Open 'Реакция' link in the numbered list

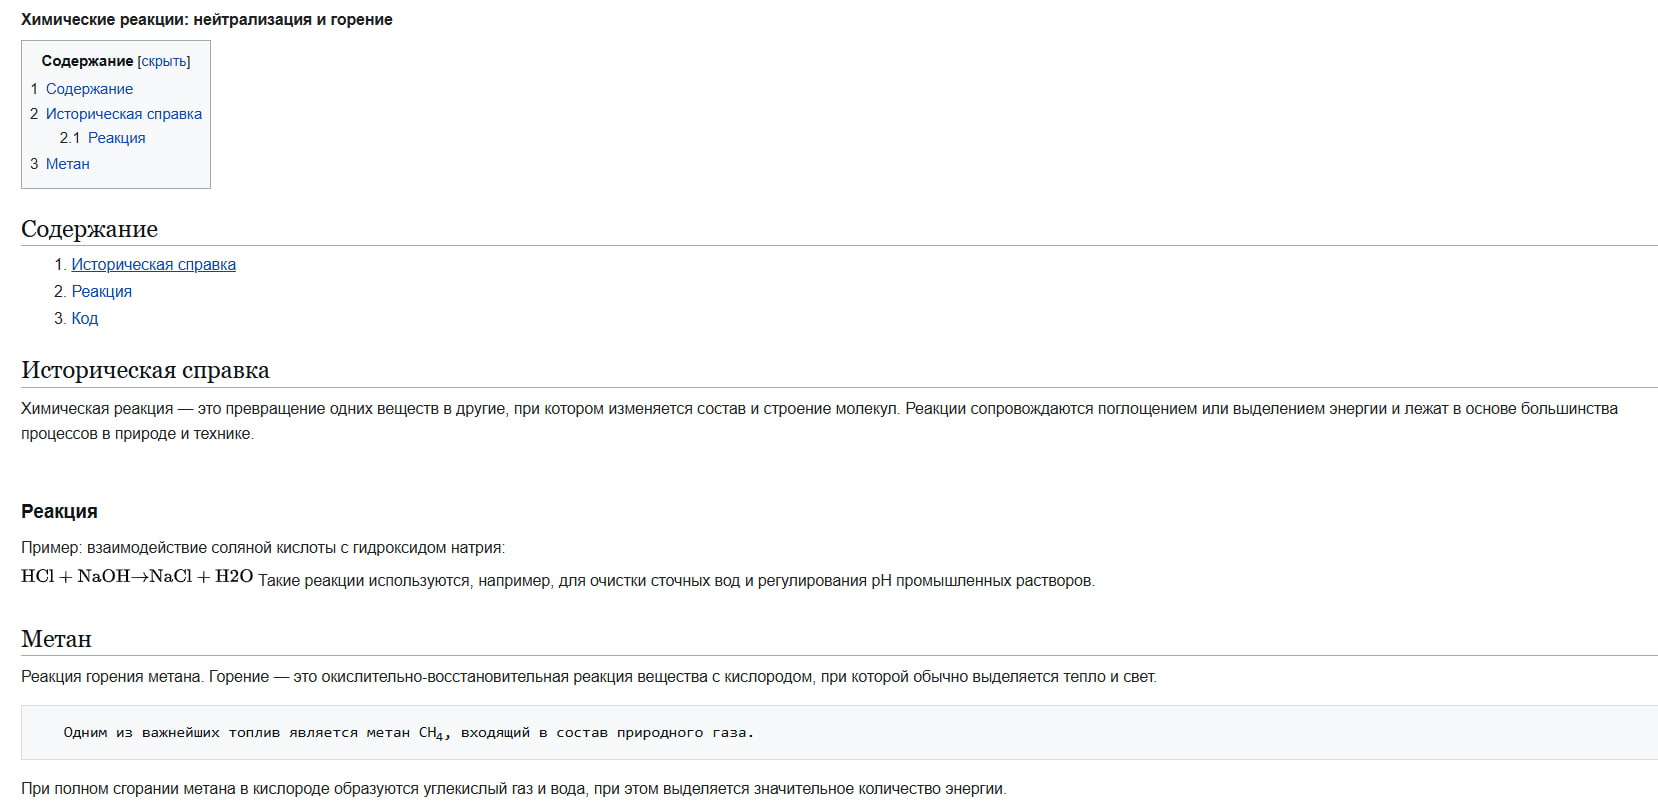tap(101, 292)
